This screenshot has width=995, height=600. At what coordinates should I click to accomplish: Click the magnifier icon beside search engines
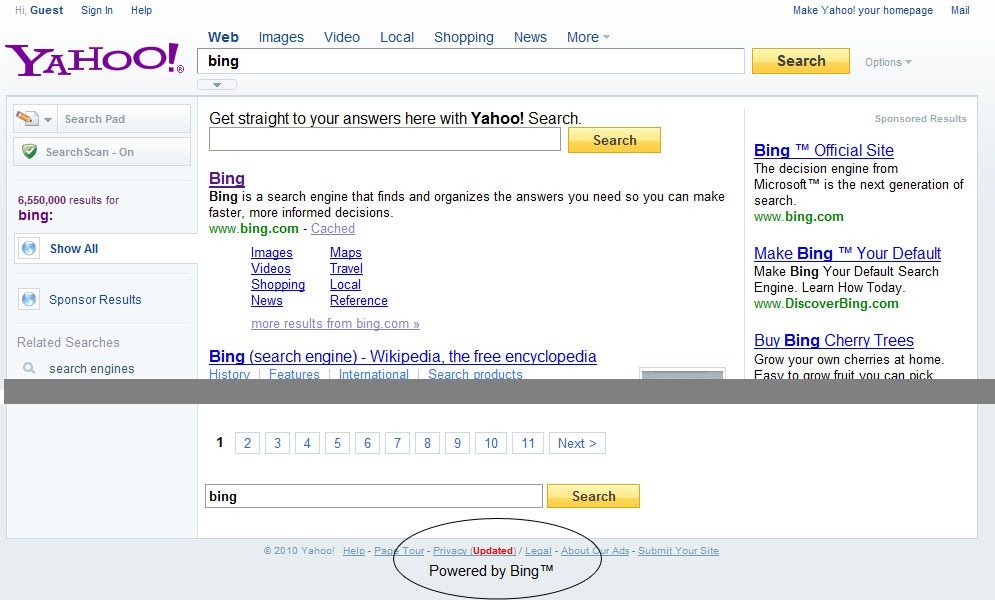pos(29,368)
